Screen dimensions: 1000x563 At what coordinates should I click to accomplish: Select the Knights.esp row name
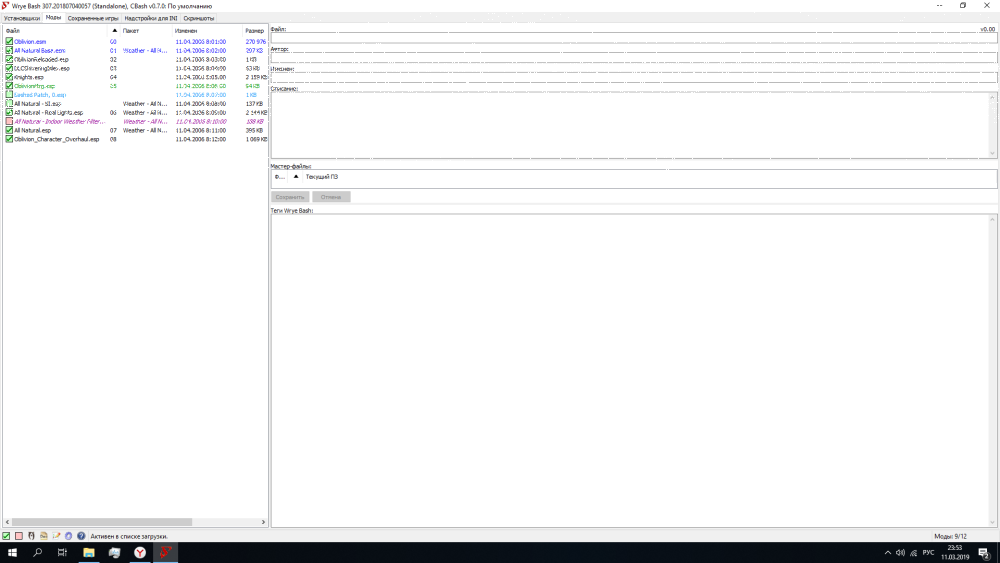click(x=29, y=77)
